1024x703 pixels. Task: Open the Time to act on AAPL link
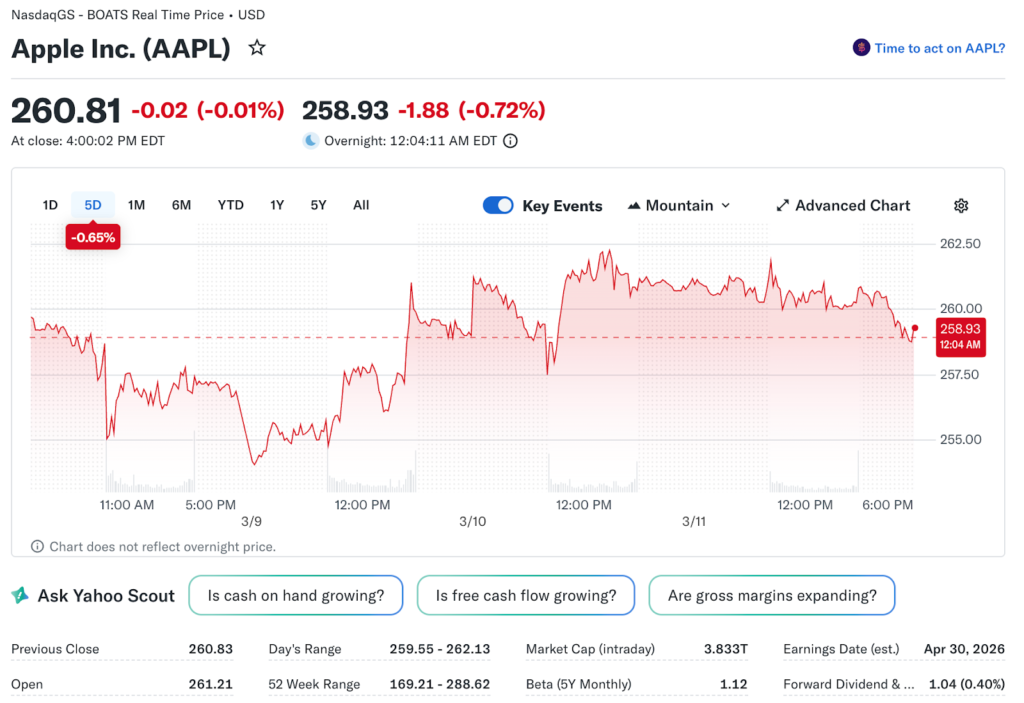click(939, 48)
